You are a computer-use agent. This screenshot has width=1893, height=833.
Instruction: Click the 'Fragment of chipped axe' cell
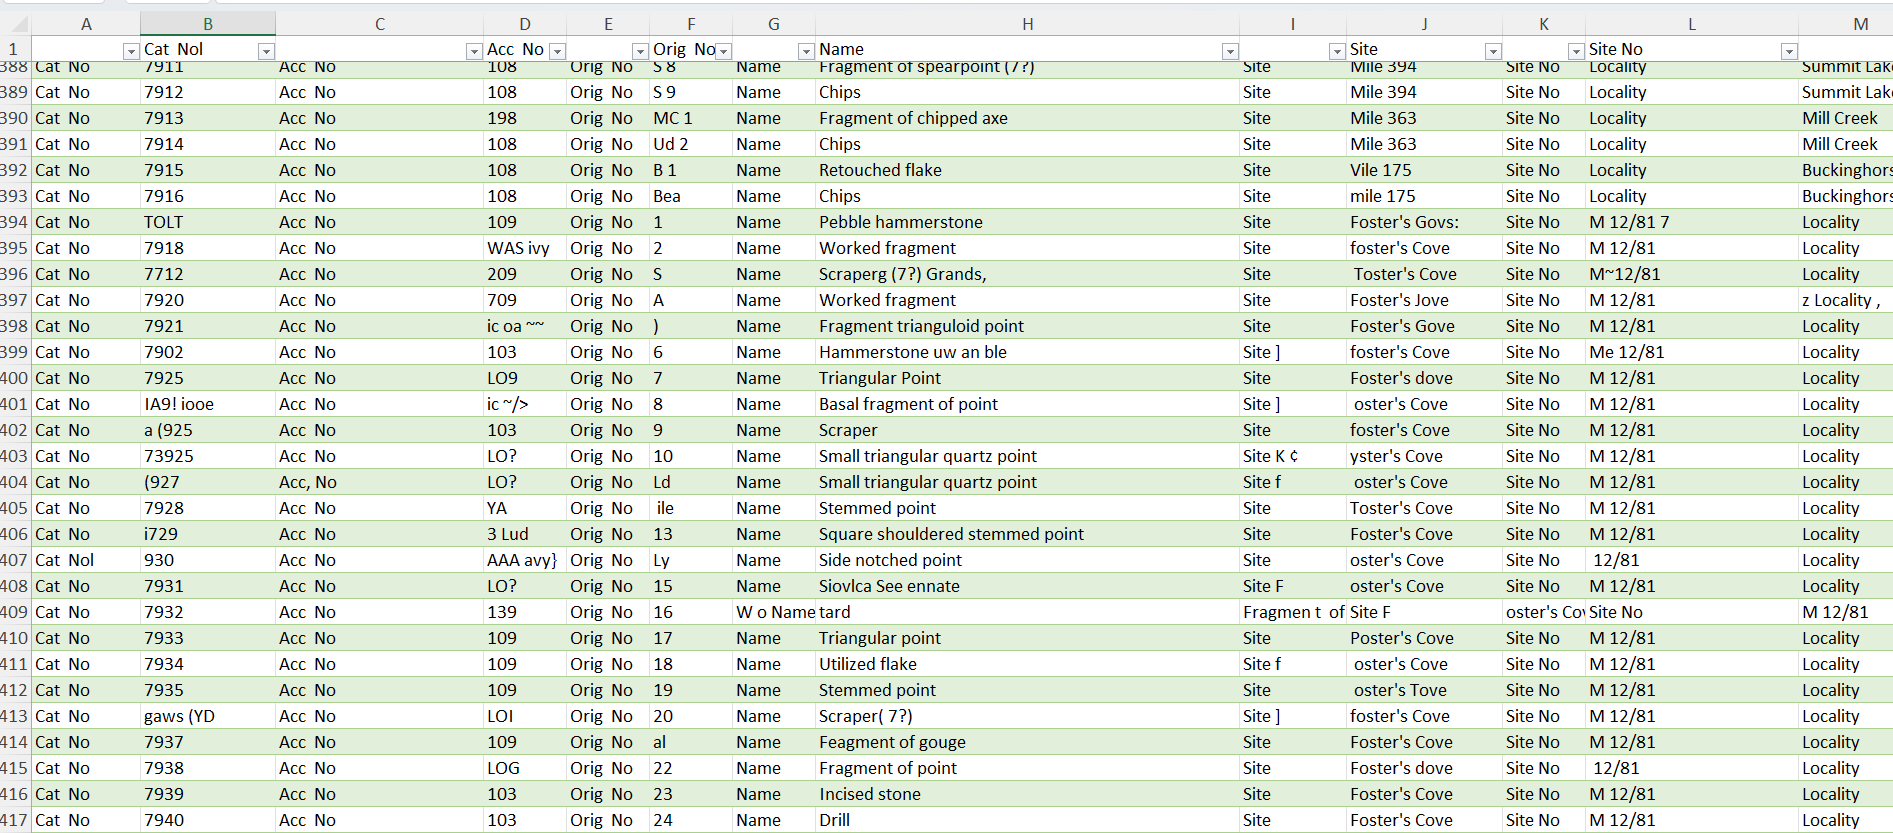[912, 118]
